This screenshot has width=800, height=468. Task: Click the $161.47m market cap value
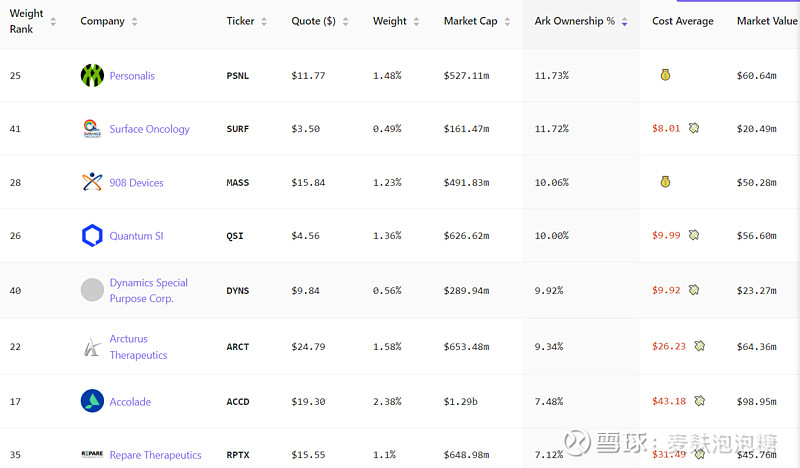point(466,129)
